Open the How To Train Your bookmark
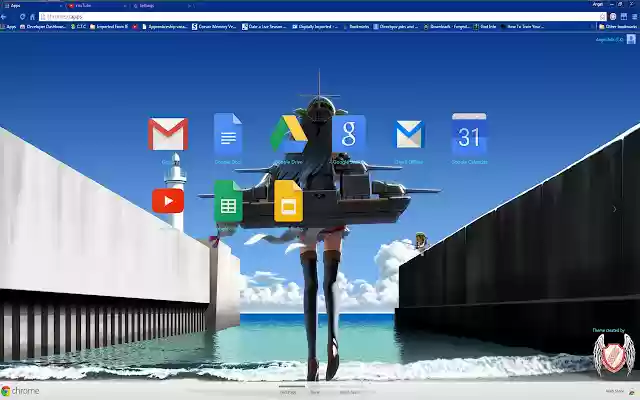The height and width of the screenshot is (400, 640). 522,27
